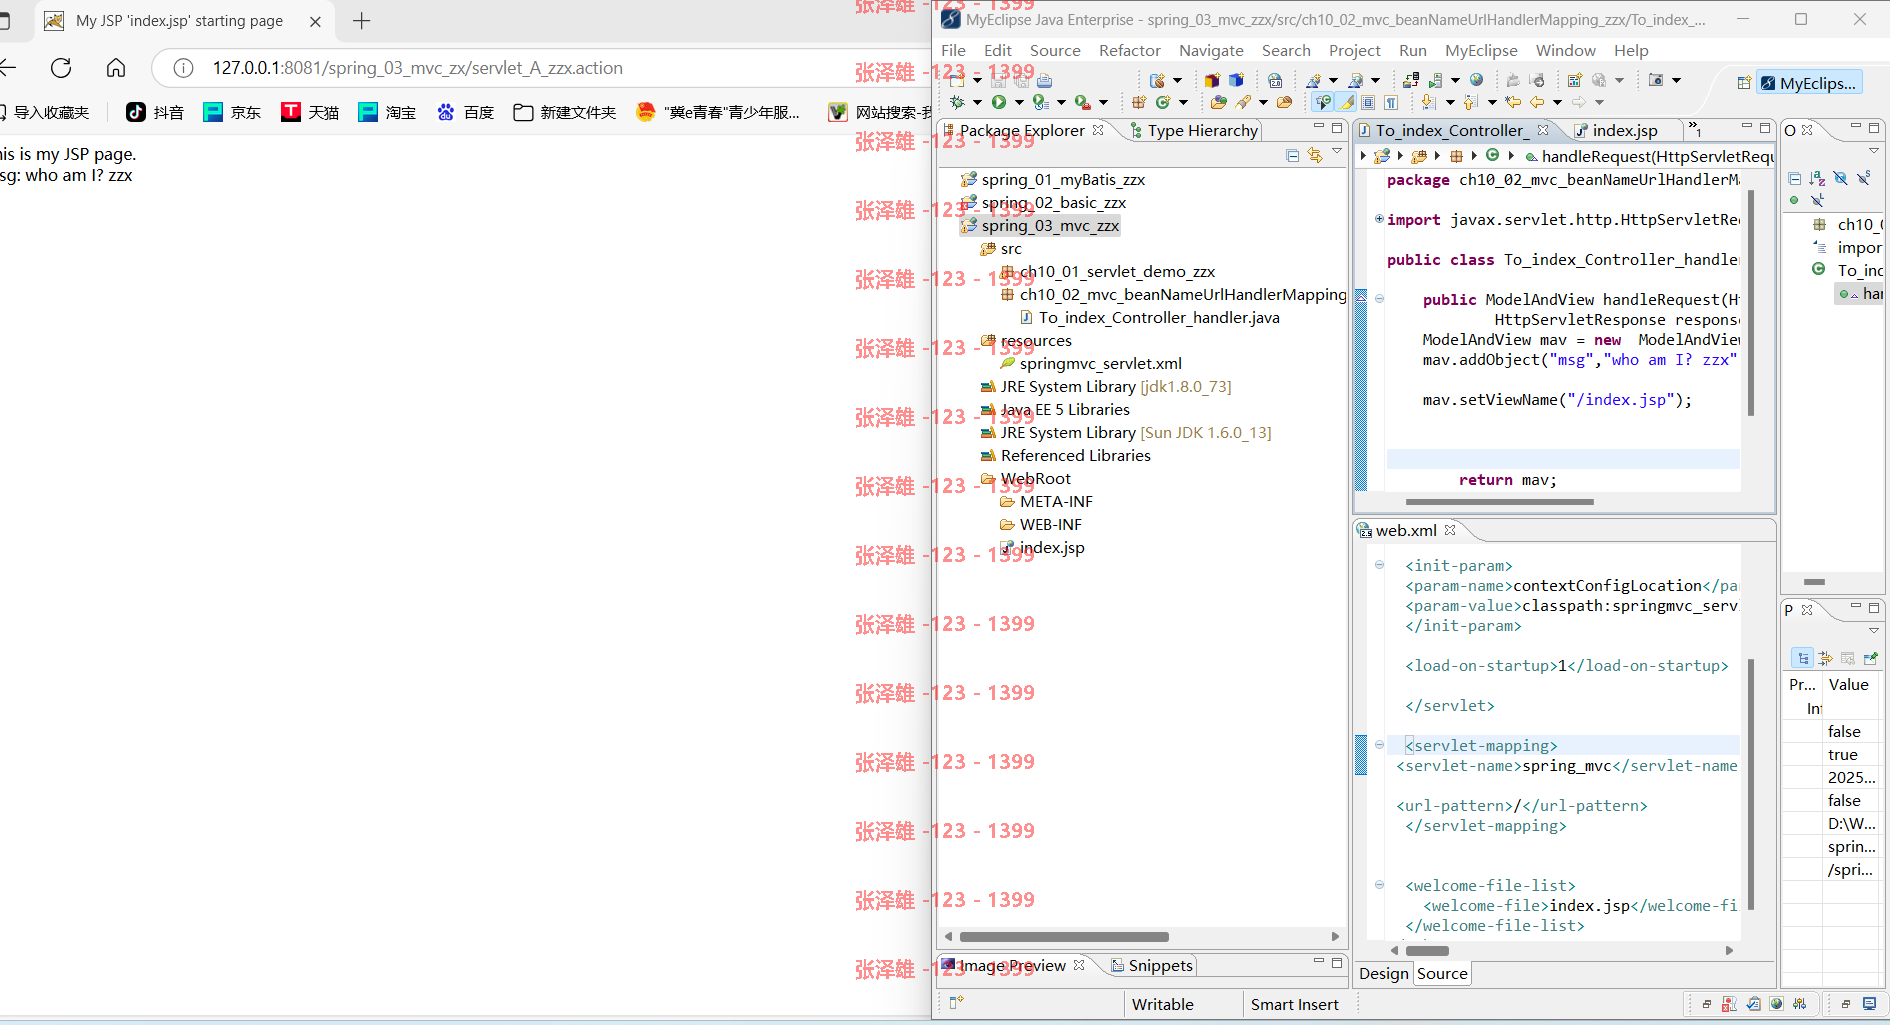The width and height of the screenshot is (1890, 1025).
Task: Toggle Sort alphabetically in Outline view
Action: click(x=1818, y=178)
